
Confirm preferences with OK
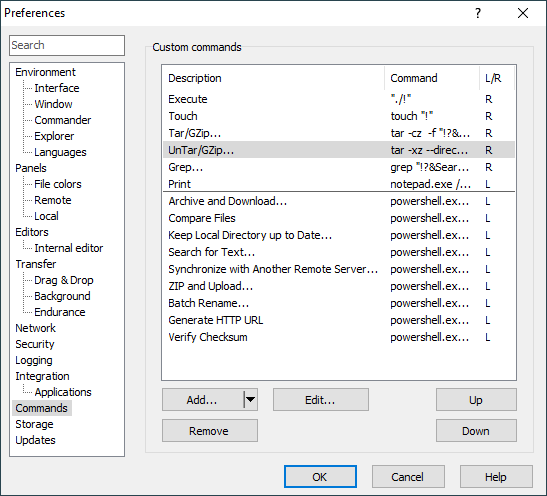tap(320, 476)
